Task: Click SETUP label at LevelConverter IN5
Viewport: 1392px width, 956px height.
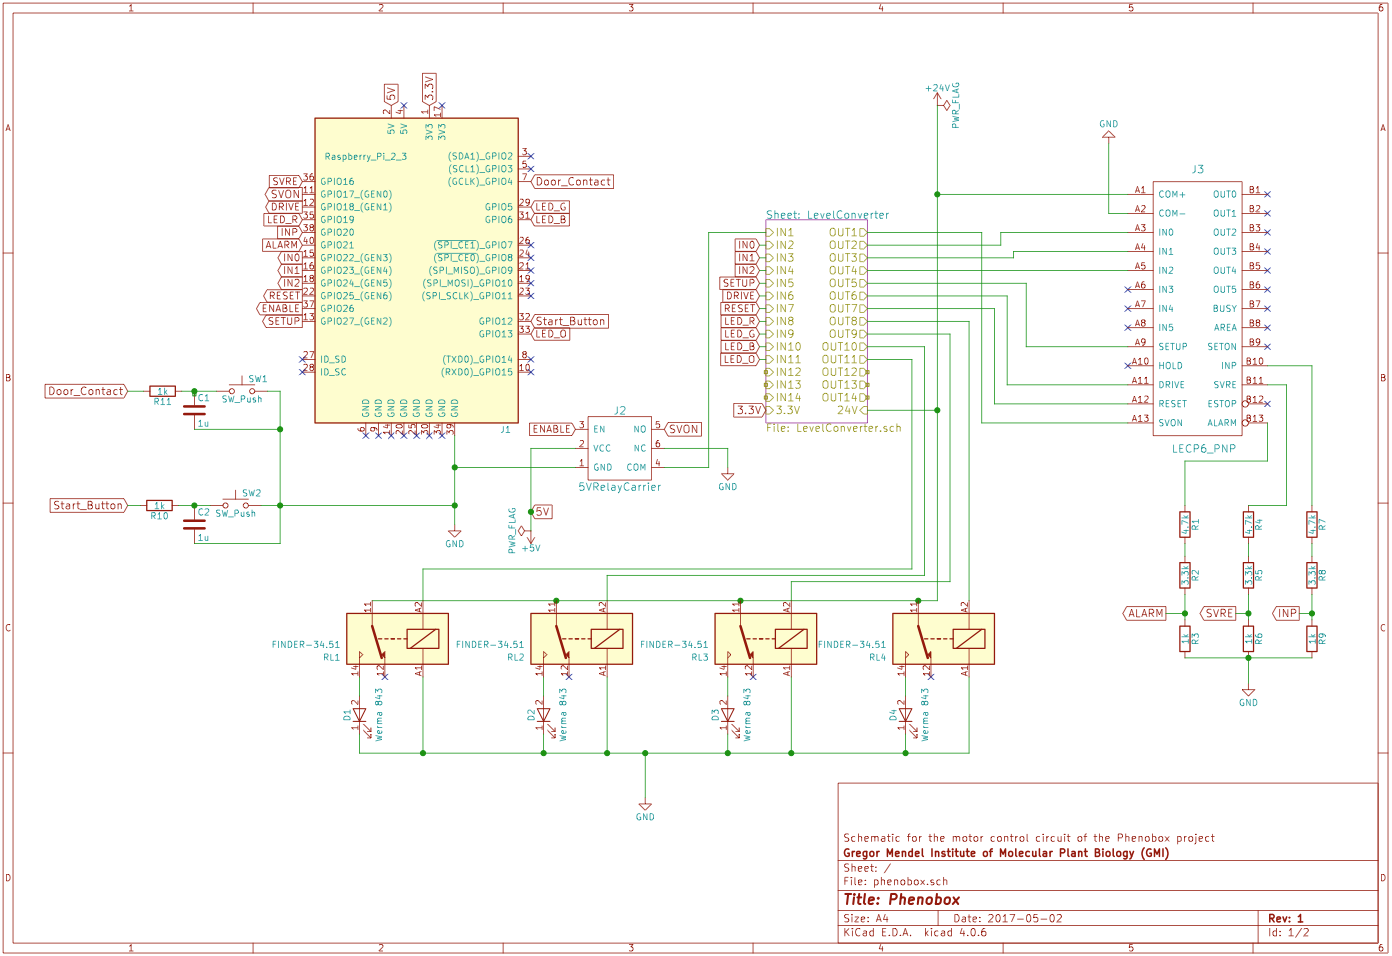Action: pyautogui.click(x=740, y=283)
